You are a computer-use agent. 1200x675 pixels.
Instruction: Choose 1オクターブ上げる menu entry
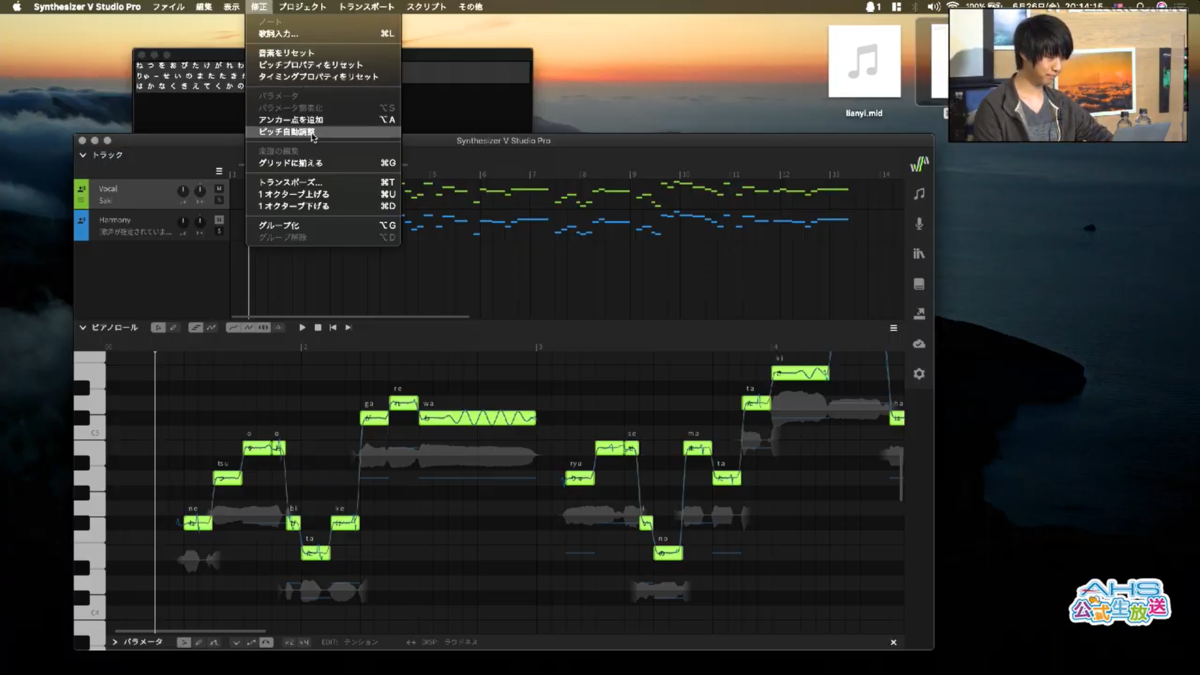(323, 194)
